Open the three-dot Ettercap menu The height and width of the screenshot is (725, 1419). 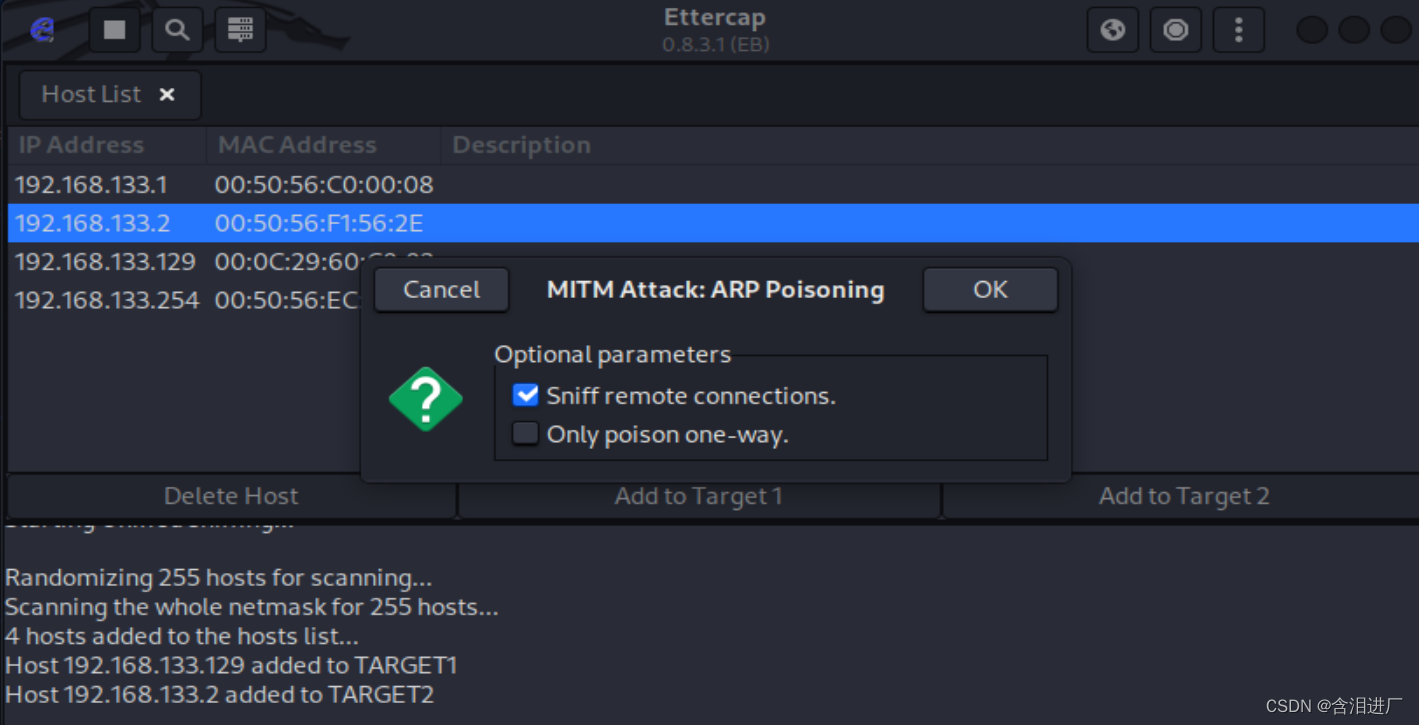[1239, 30]
